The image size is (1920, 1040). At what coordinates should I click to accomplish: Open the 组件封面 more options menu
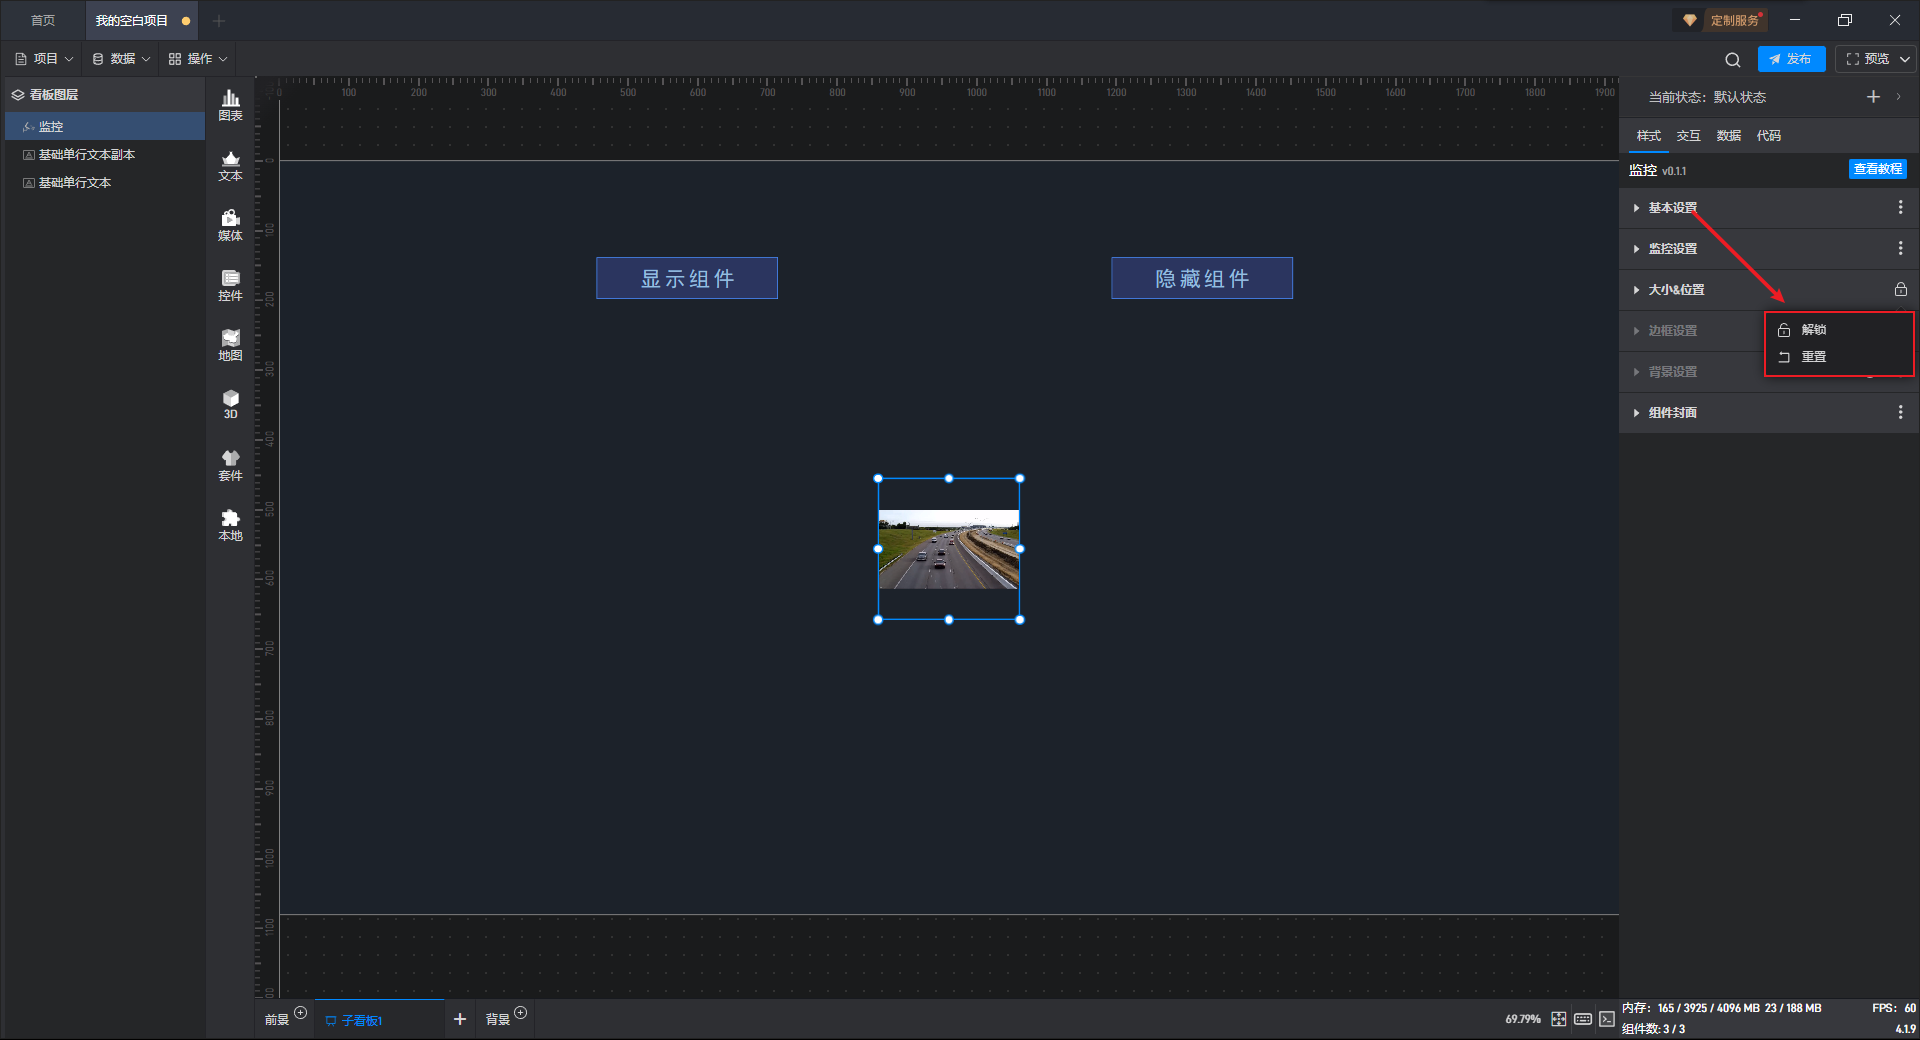pos(1900,412)
